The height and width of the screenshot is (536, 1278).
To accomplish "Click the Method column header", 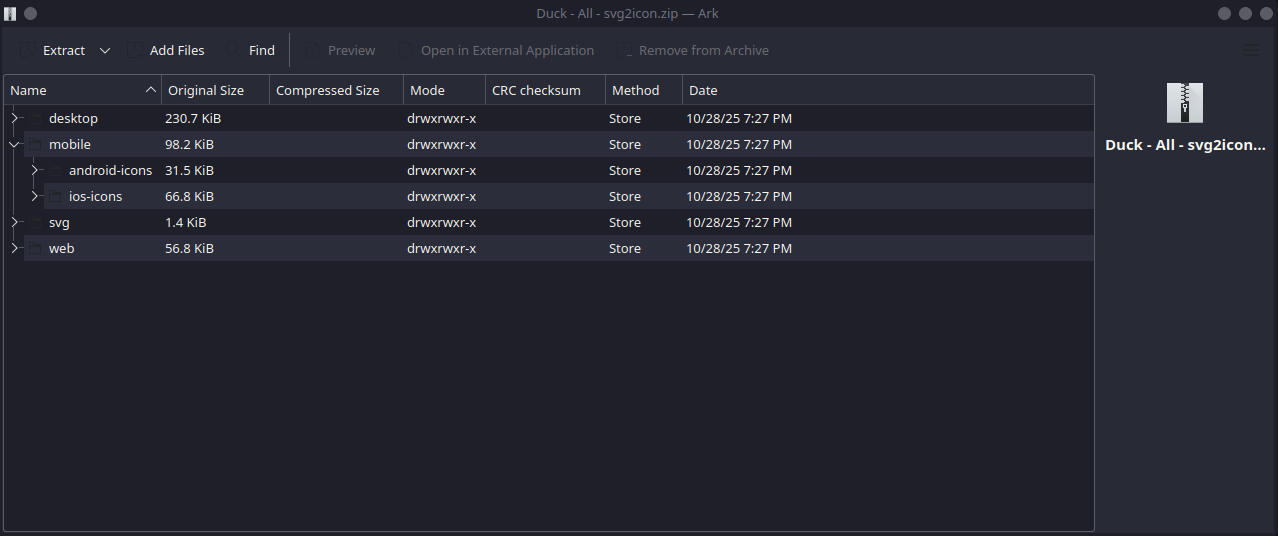I will (x=644, y=90).
